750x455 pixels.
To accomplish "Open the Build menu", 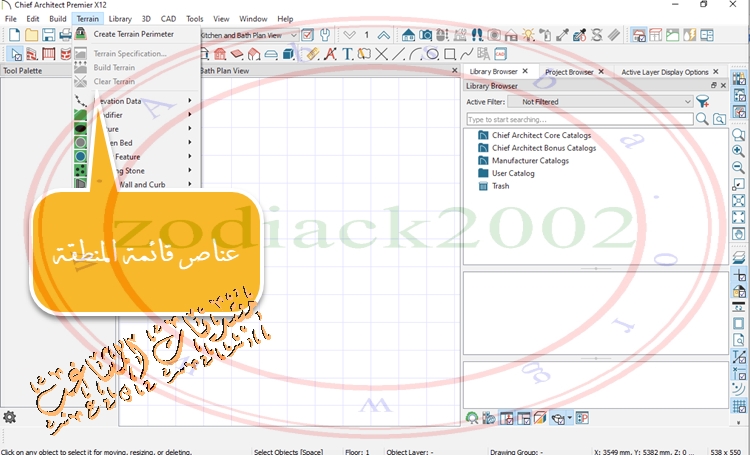I will [x=58, y=19].
